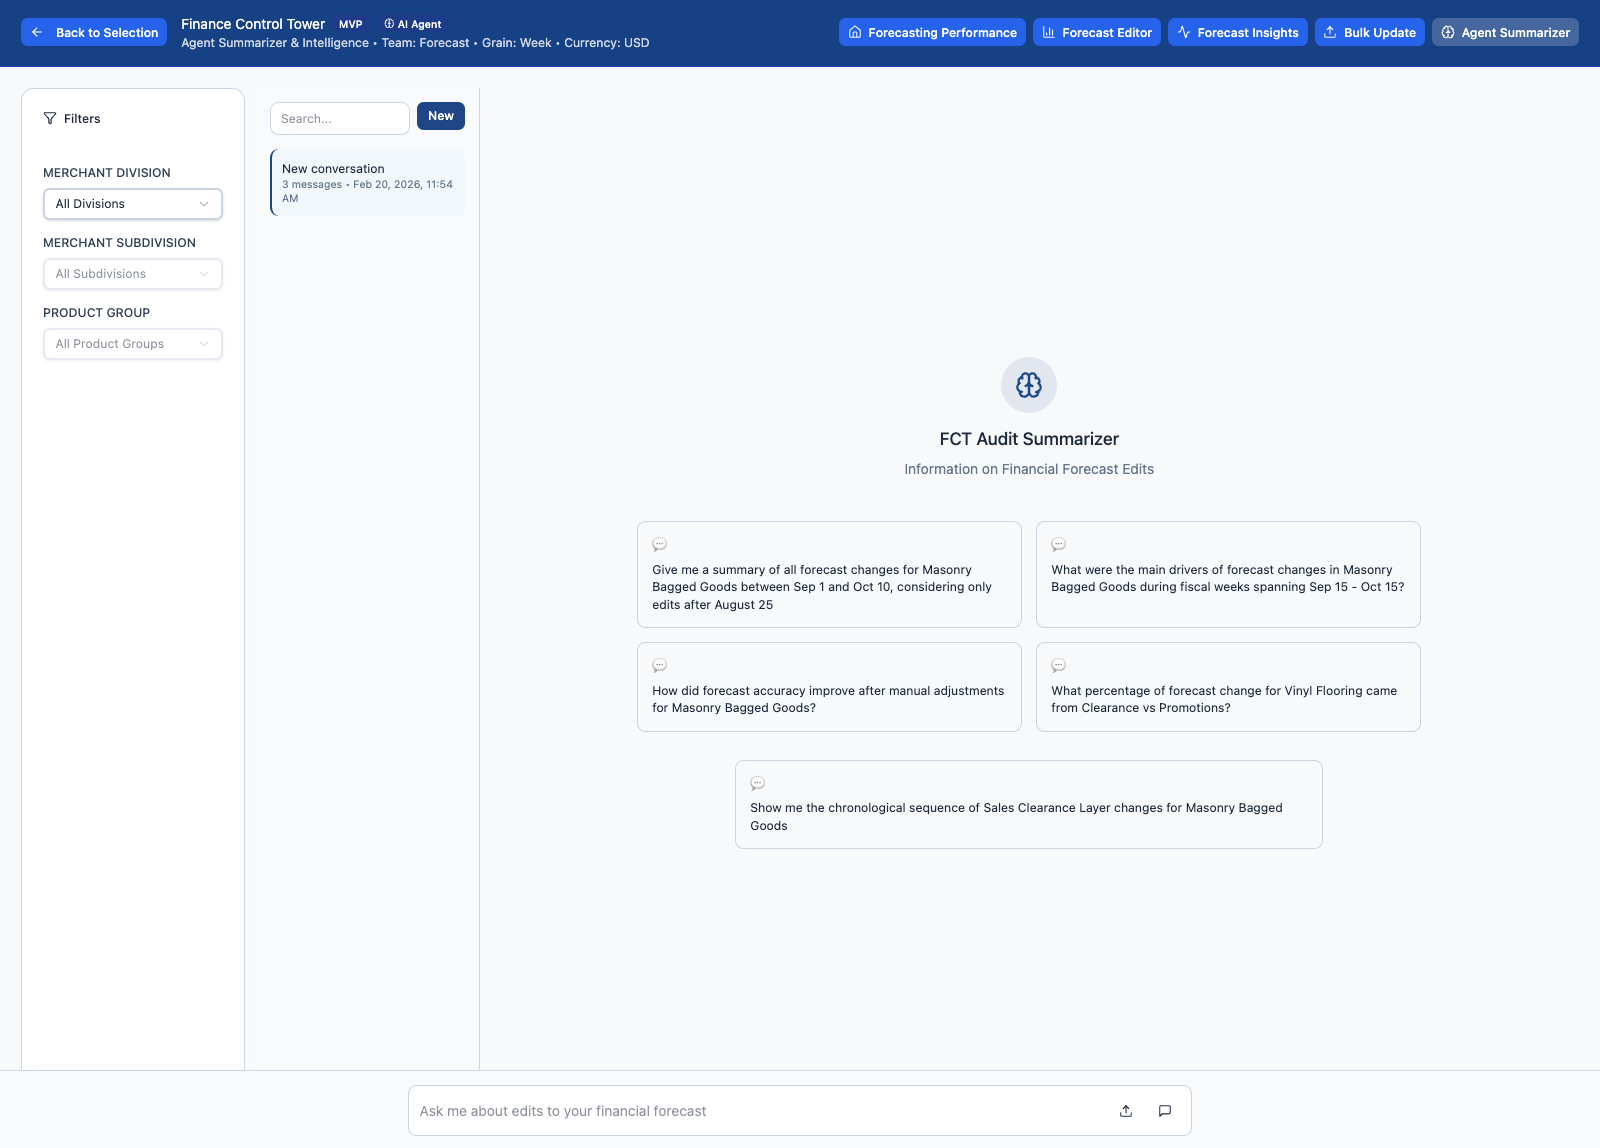
Task: Open Forecast Editor via its chart icon
Action: [1047, 32]
